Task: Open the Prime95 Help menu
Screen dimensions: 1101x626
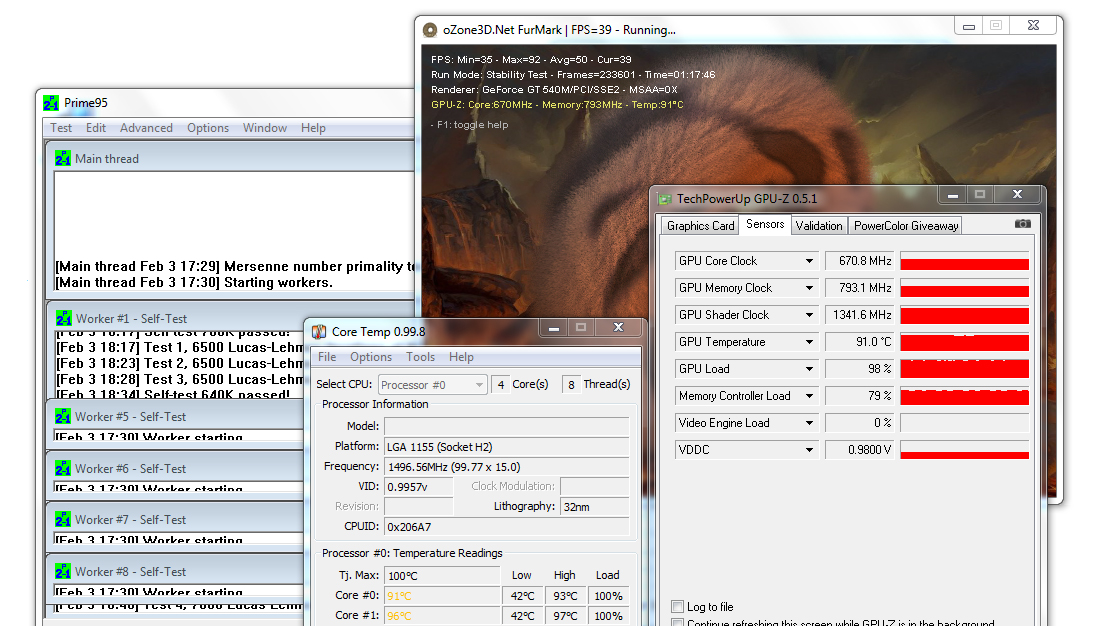Action: point(313,128)
